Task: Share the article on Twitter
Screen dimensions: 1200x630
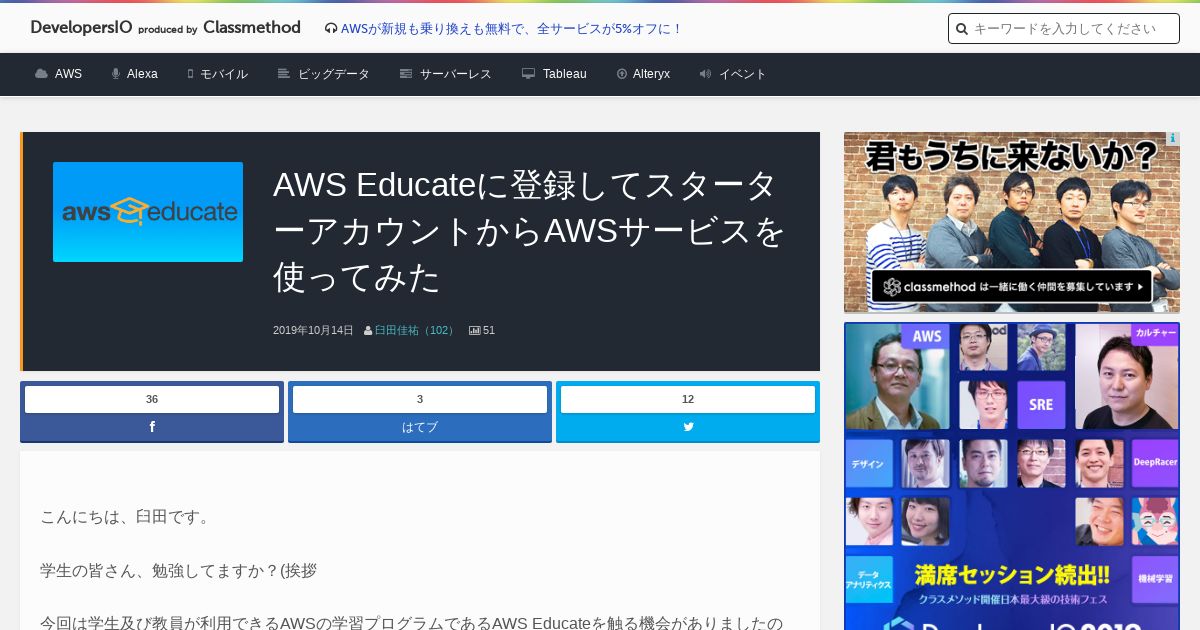Action: click(x=688, y=427)
